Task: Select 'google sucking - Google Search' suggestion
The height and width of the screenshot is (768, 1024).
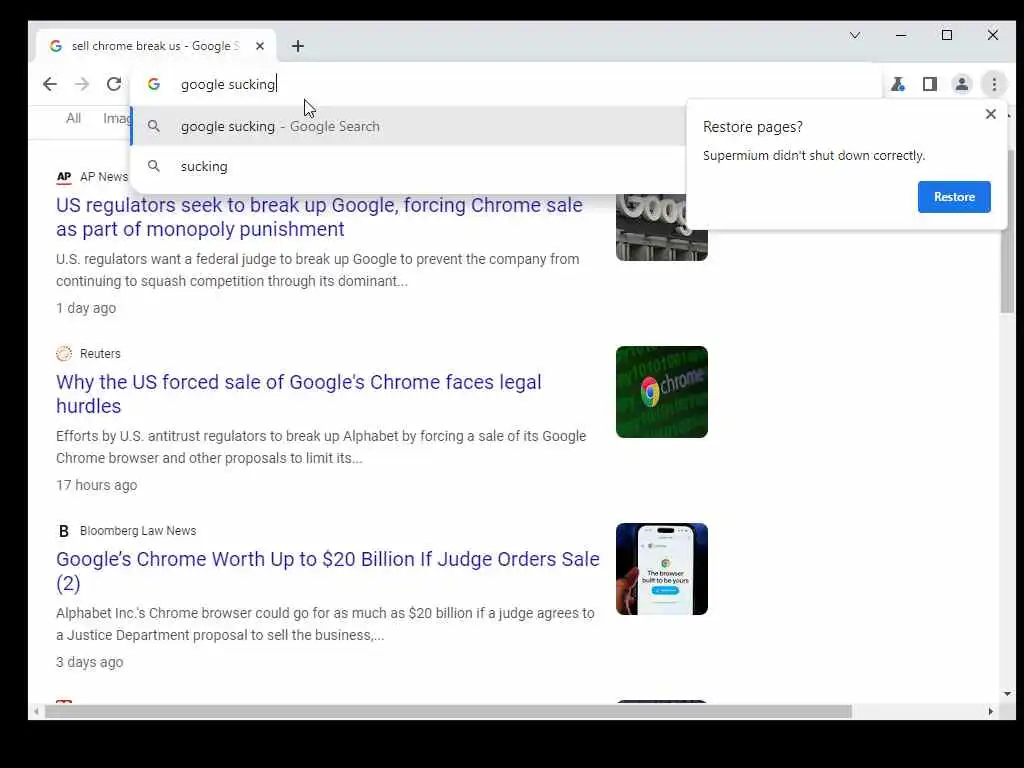Action: pos(409,126)
